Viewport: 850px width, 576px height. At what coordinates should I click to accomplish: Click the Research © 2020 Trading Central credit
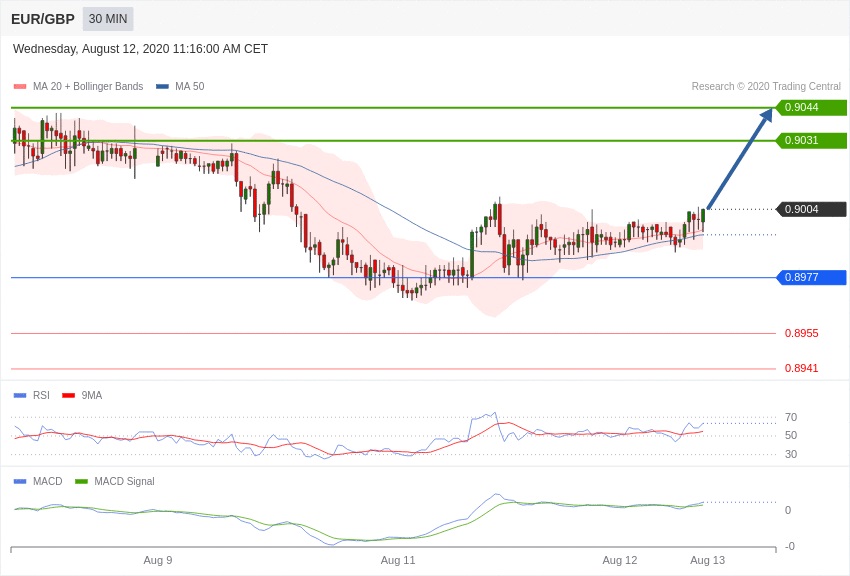(766, 87)
